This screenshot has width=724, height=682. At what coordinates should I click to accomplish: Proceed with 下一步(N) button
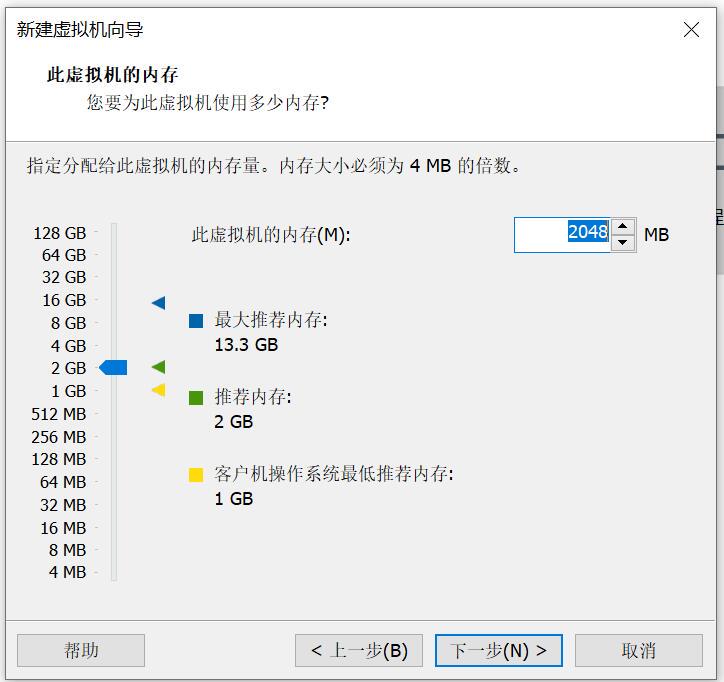[499, 650]
